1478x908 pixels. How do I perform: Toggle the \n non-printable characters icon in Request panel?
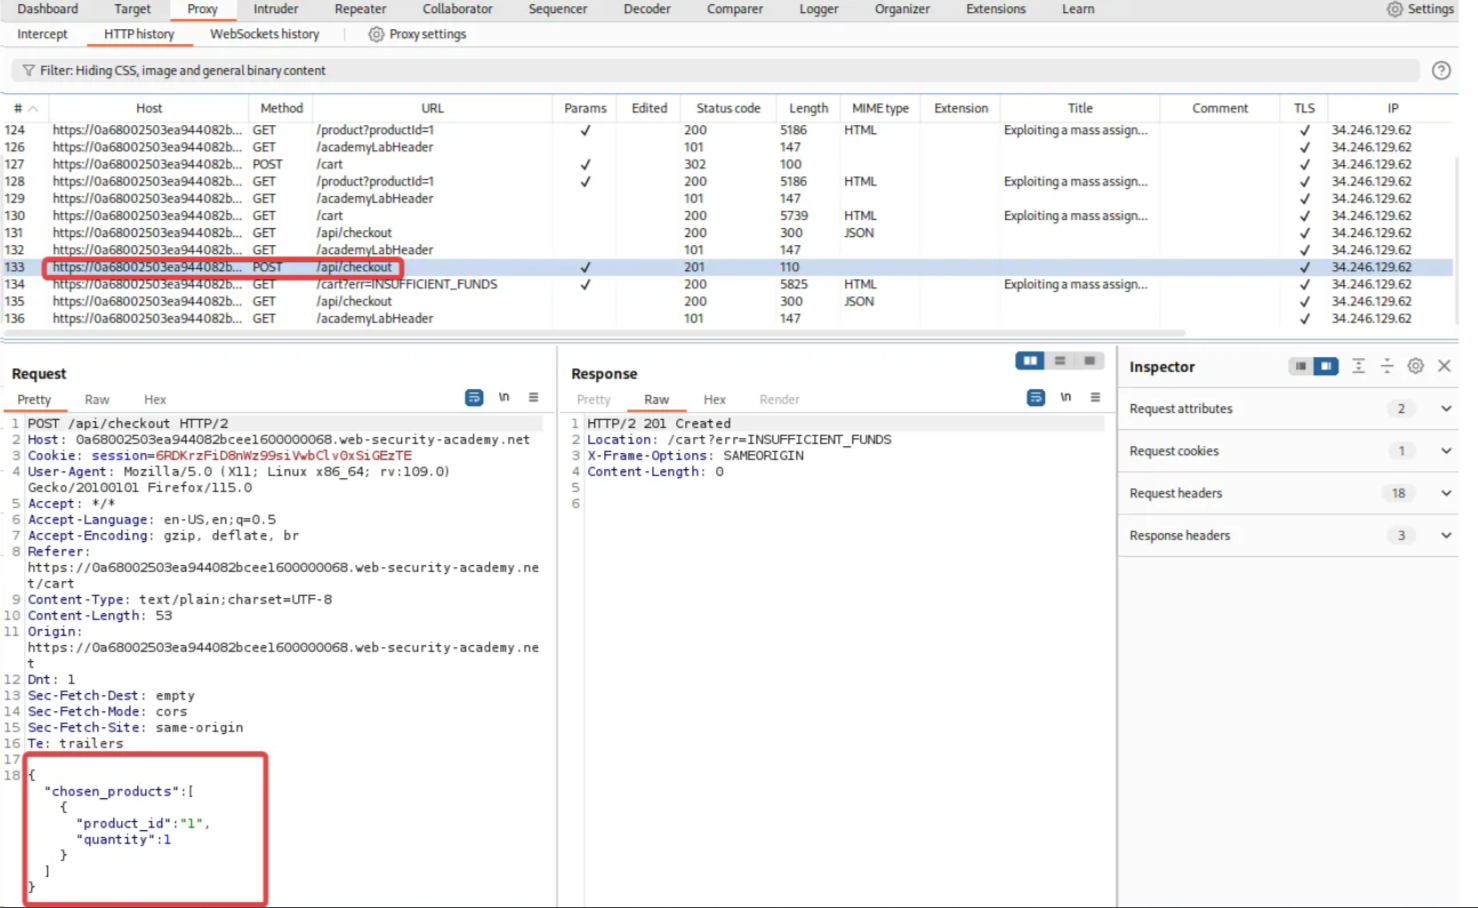[x=504, y=397]
